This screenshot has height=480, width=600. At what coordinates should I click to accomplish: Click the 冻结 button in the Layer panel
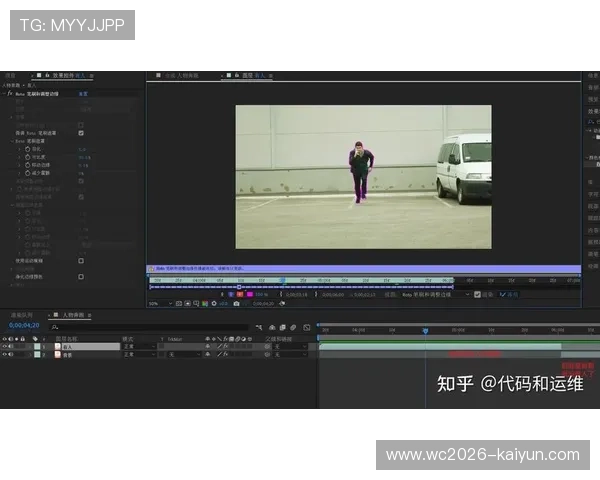pyautogui.click(x=509, y=294)
